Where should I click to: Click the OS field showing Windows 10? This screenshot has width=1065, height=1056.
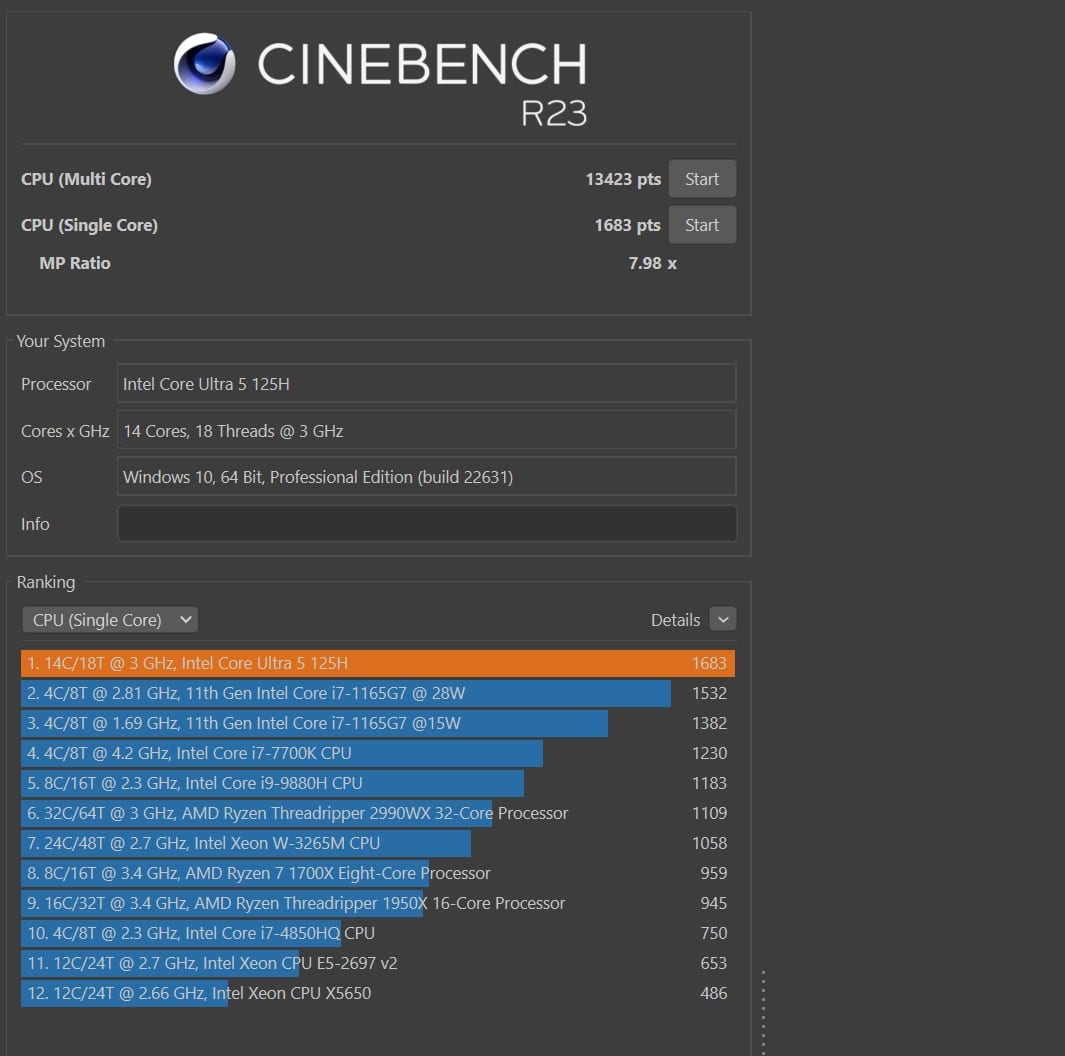(x=426, y=477)
